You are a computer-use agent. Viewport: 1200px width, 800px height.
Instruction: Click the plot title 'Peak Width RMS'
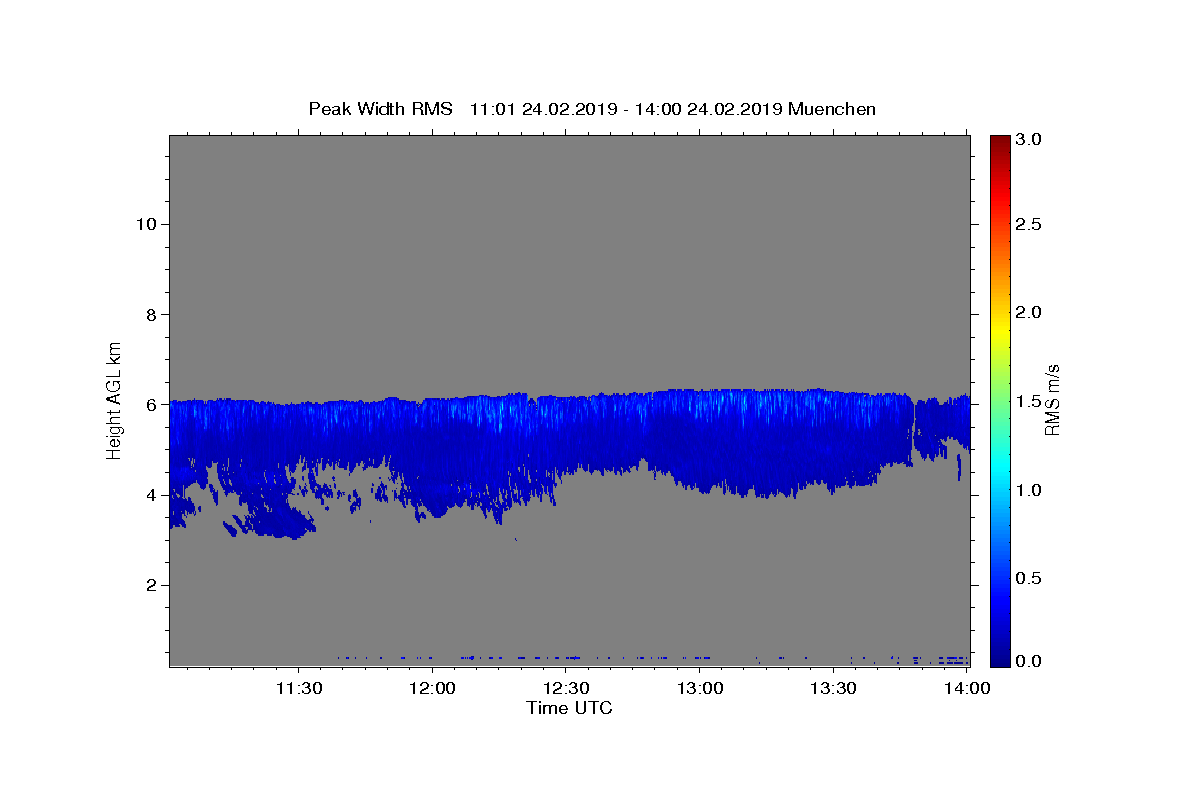(x=380, y=109)
